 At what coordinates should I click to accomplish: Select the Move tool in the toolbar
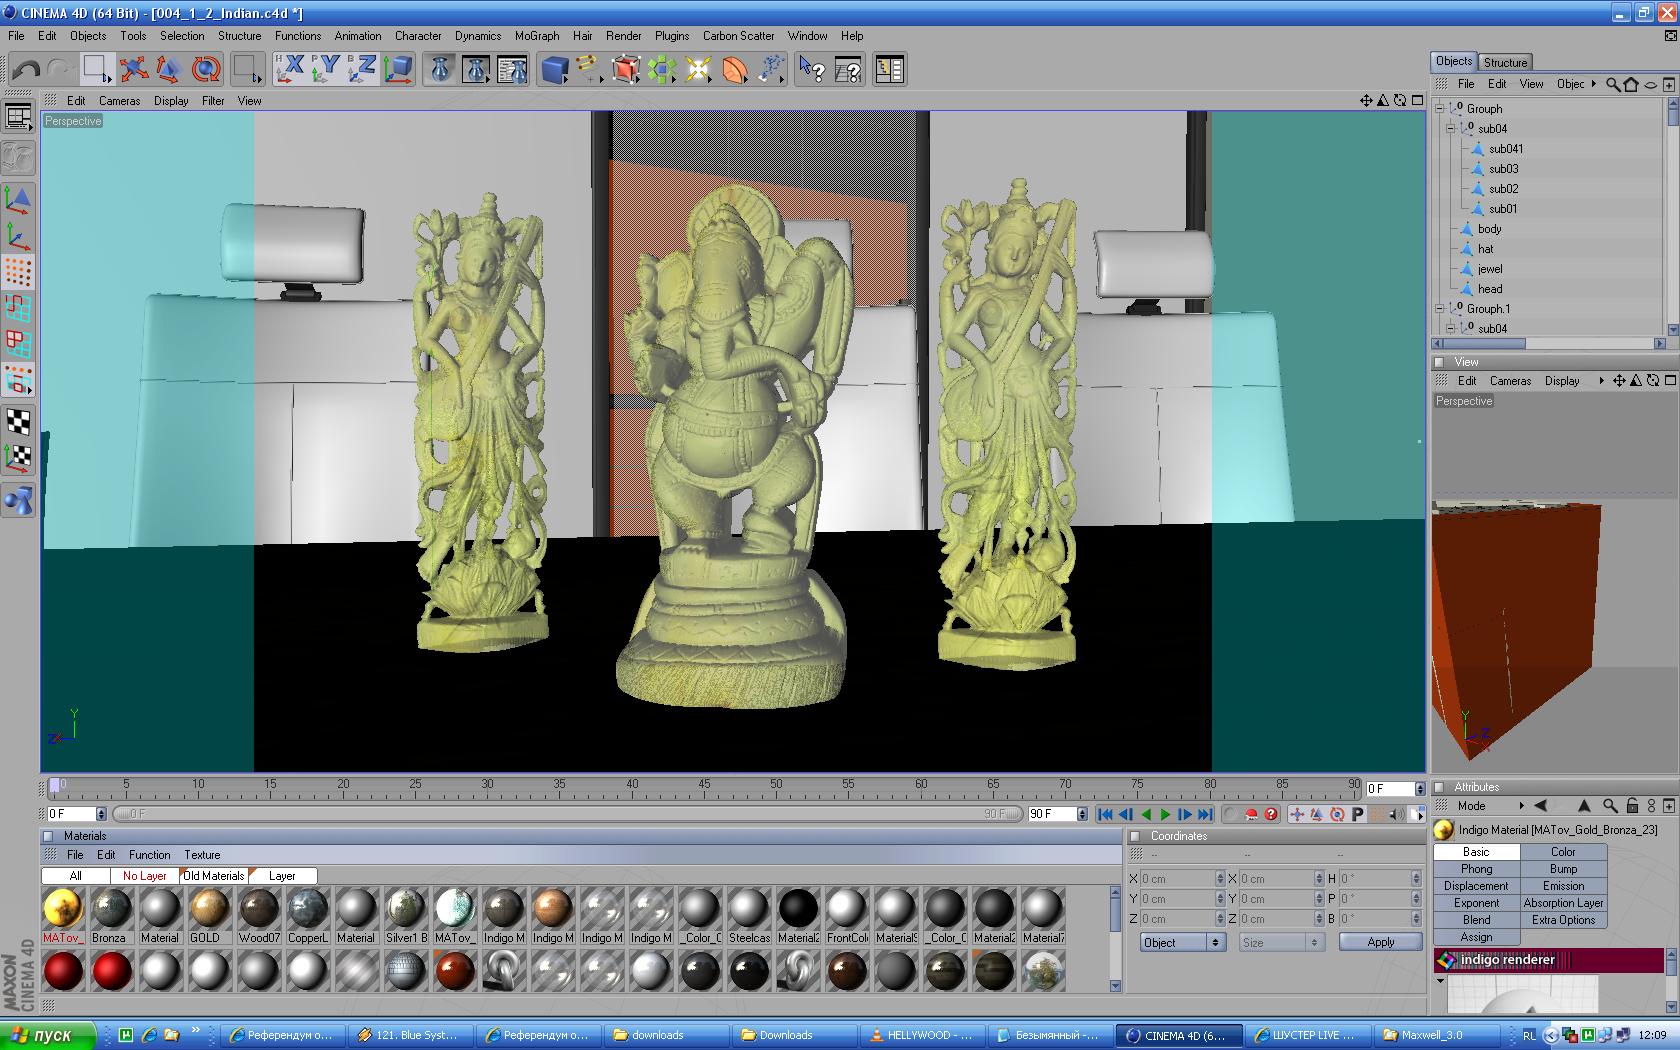[x=133, y=69]
